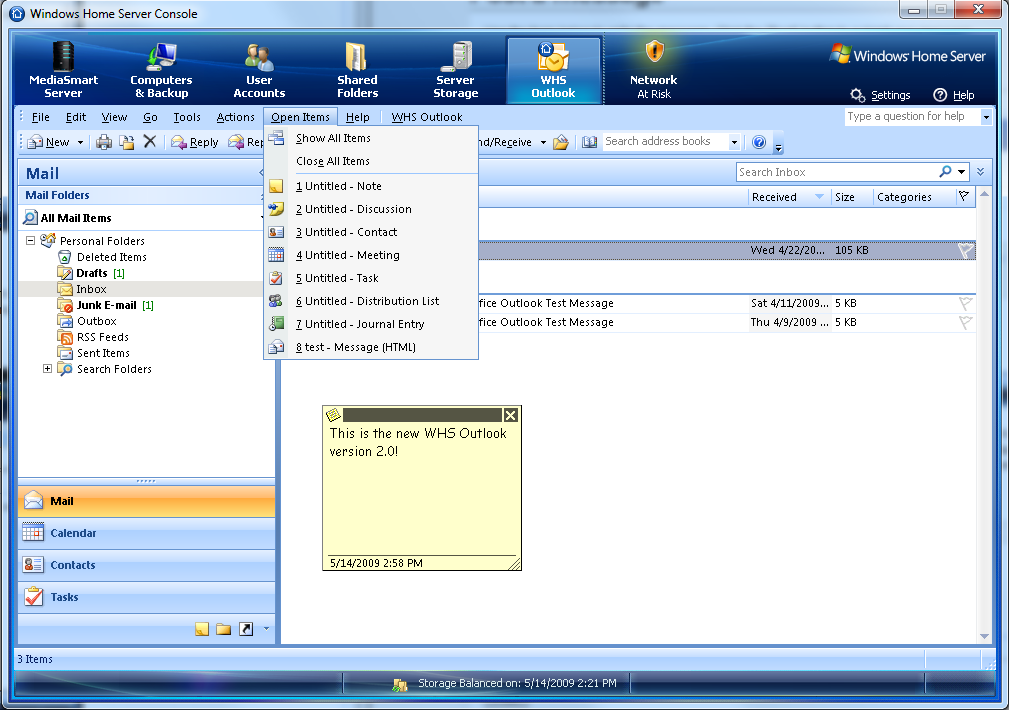Open help question box dropdown
The image size is (1009, 710).
tap(986, 117)
